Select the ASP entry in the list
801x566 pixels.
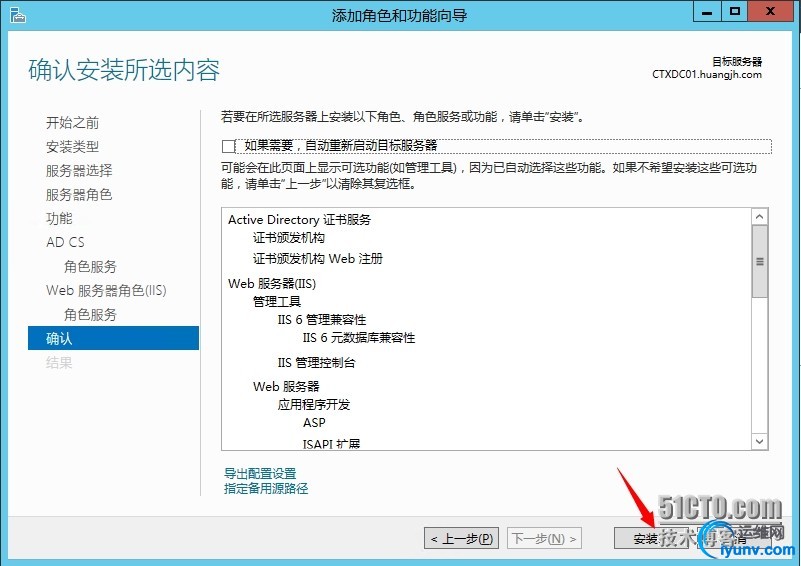(314, 422)
